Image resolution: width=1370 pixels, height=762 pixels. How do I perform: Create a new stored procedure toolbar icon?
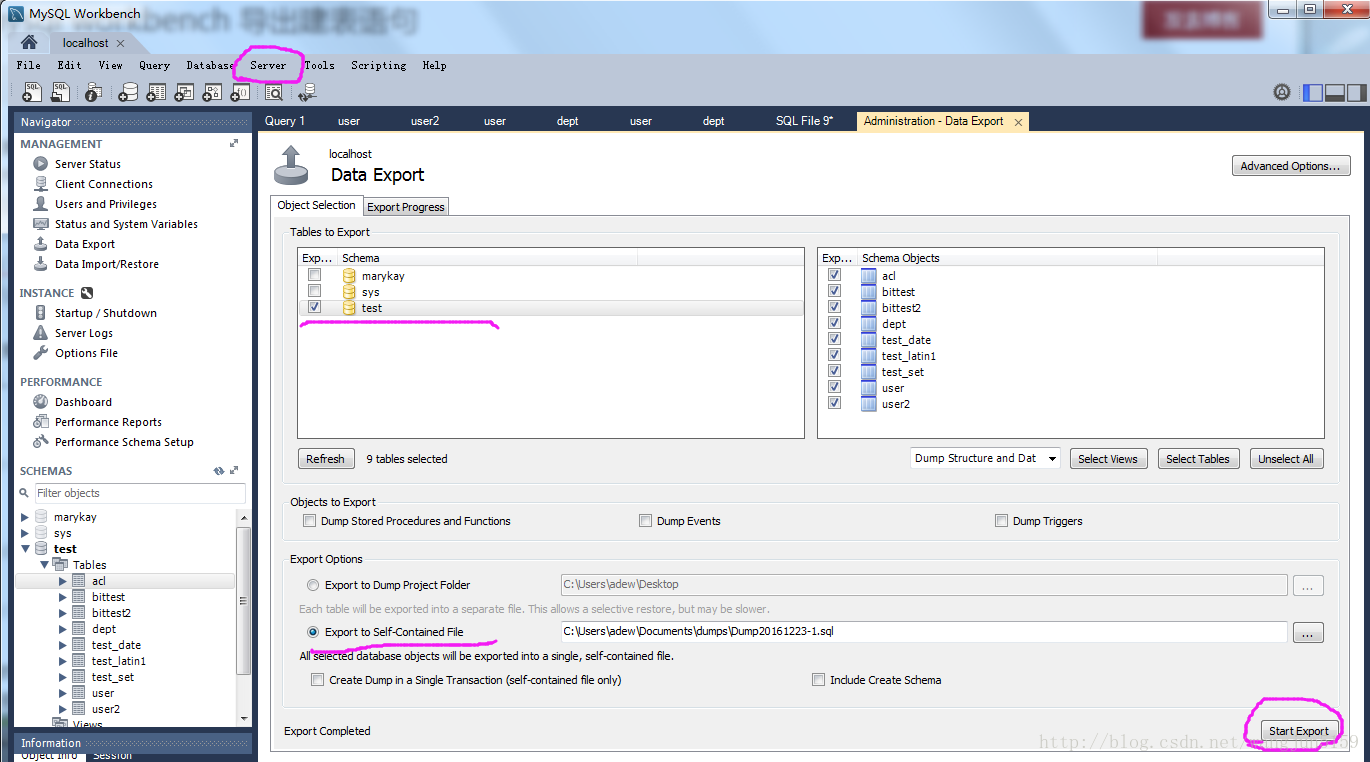212,93
